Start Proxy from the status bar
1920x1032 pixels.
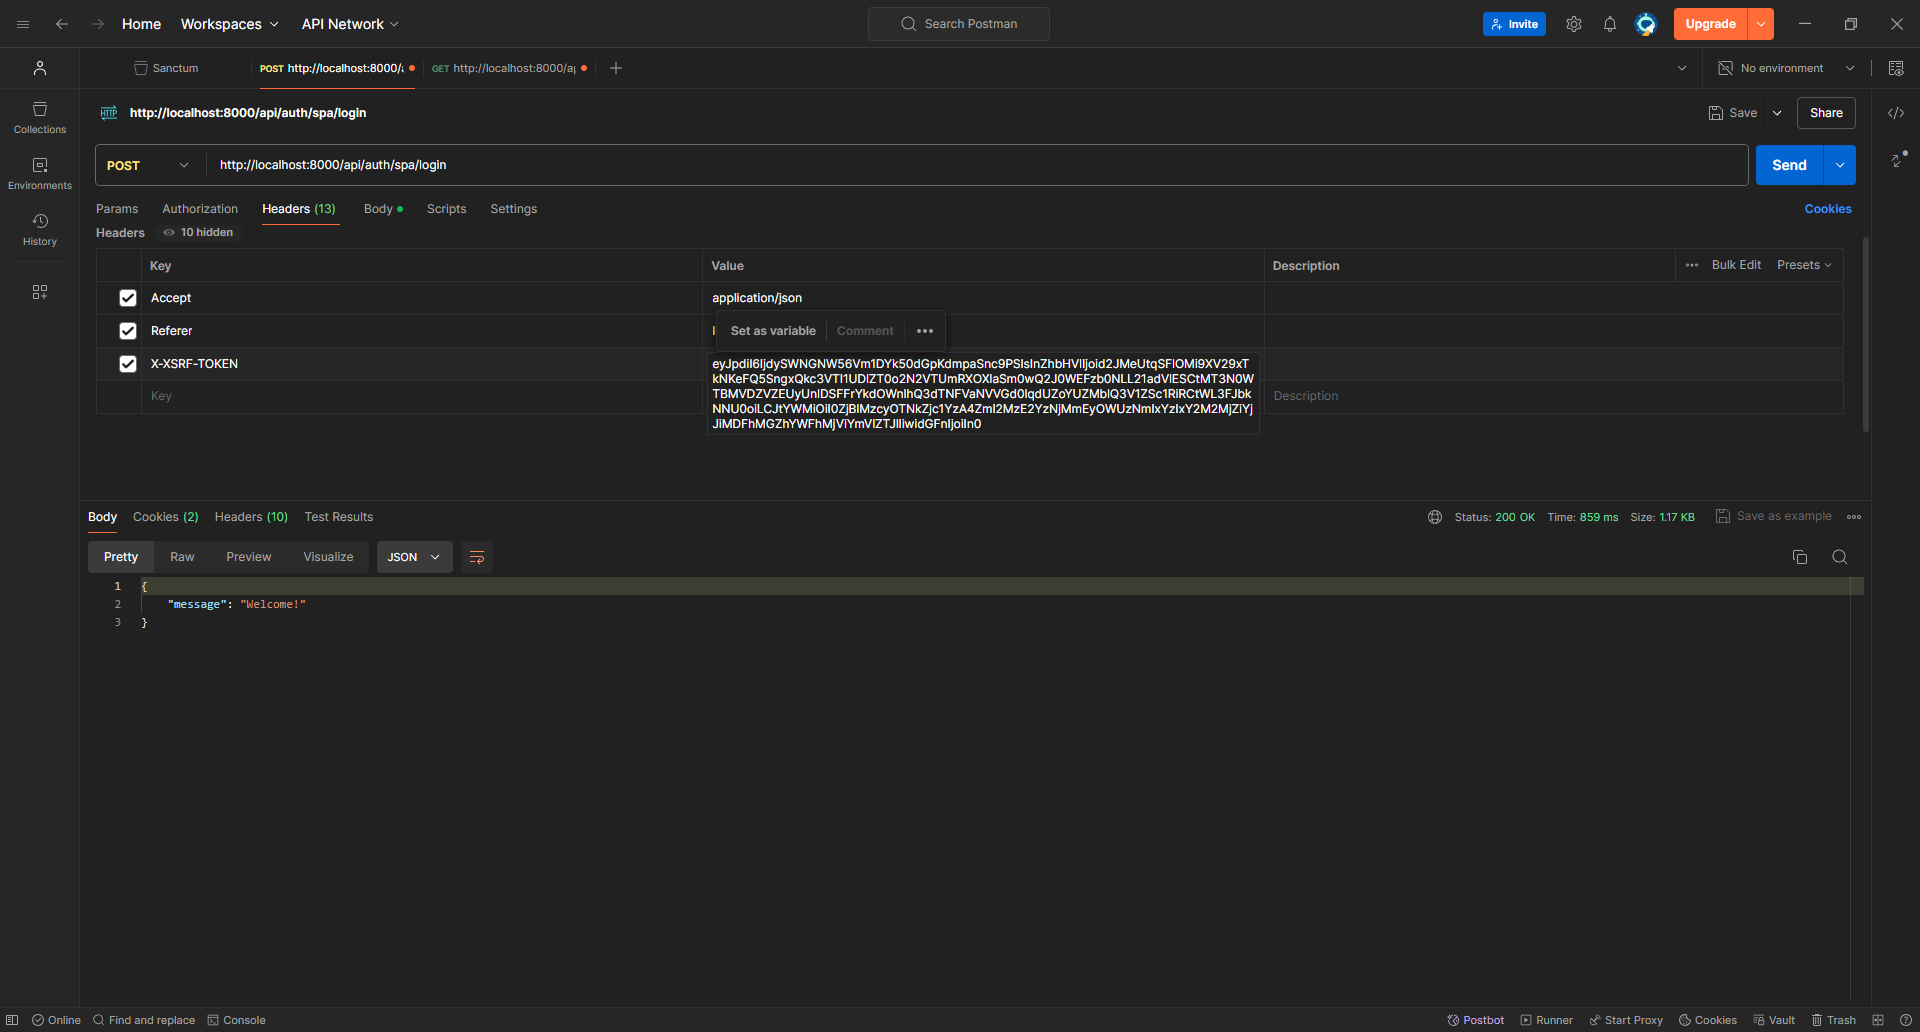pyautogui.click(x=1625, y=1020)
